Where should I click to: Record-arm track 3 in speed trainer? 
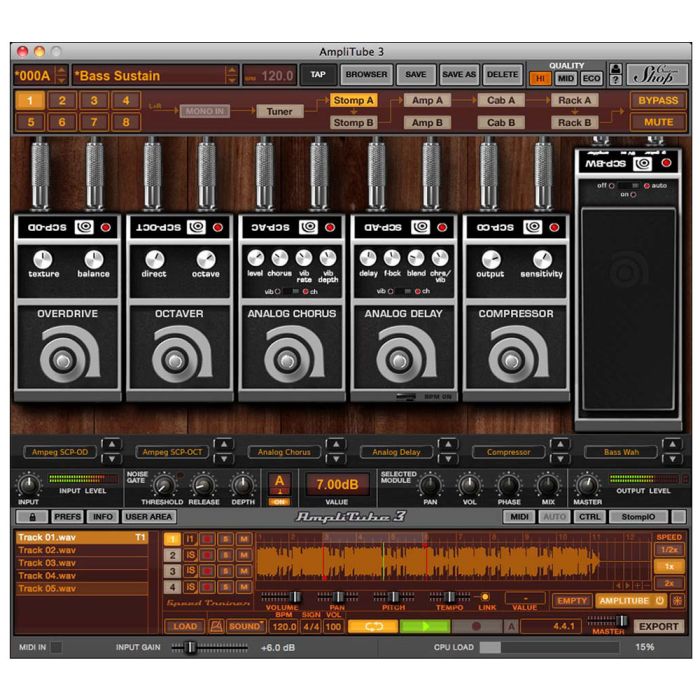(207, 571)
